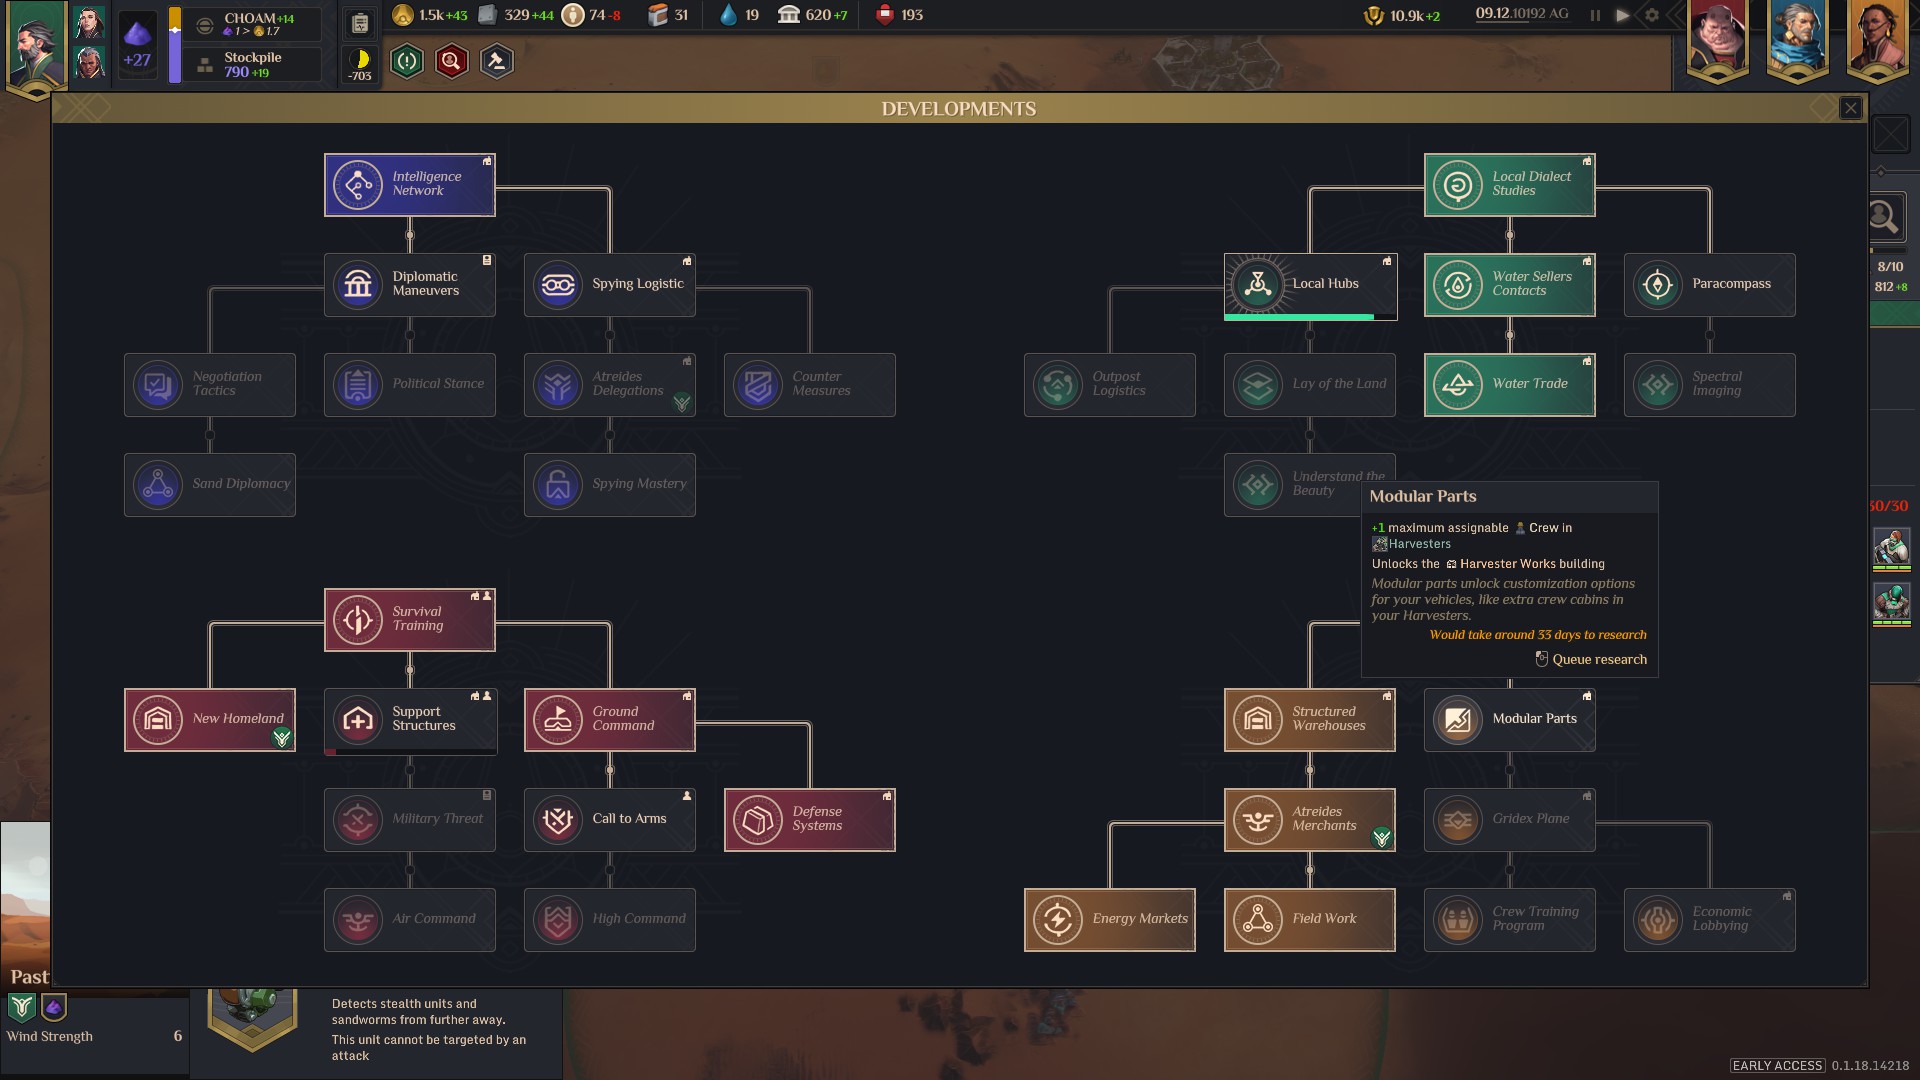
Task: Select the Intelligence Network development
Action: [x=409, y=185]
